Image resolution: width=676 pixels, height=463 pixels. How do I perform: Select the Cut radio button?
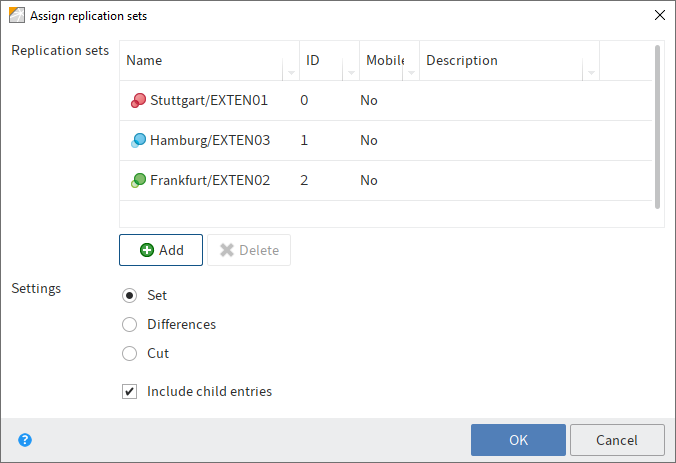pyautogui.click(x=129, y=354)
